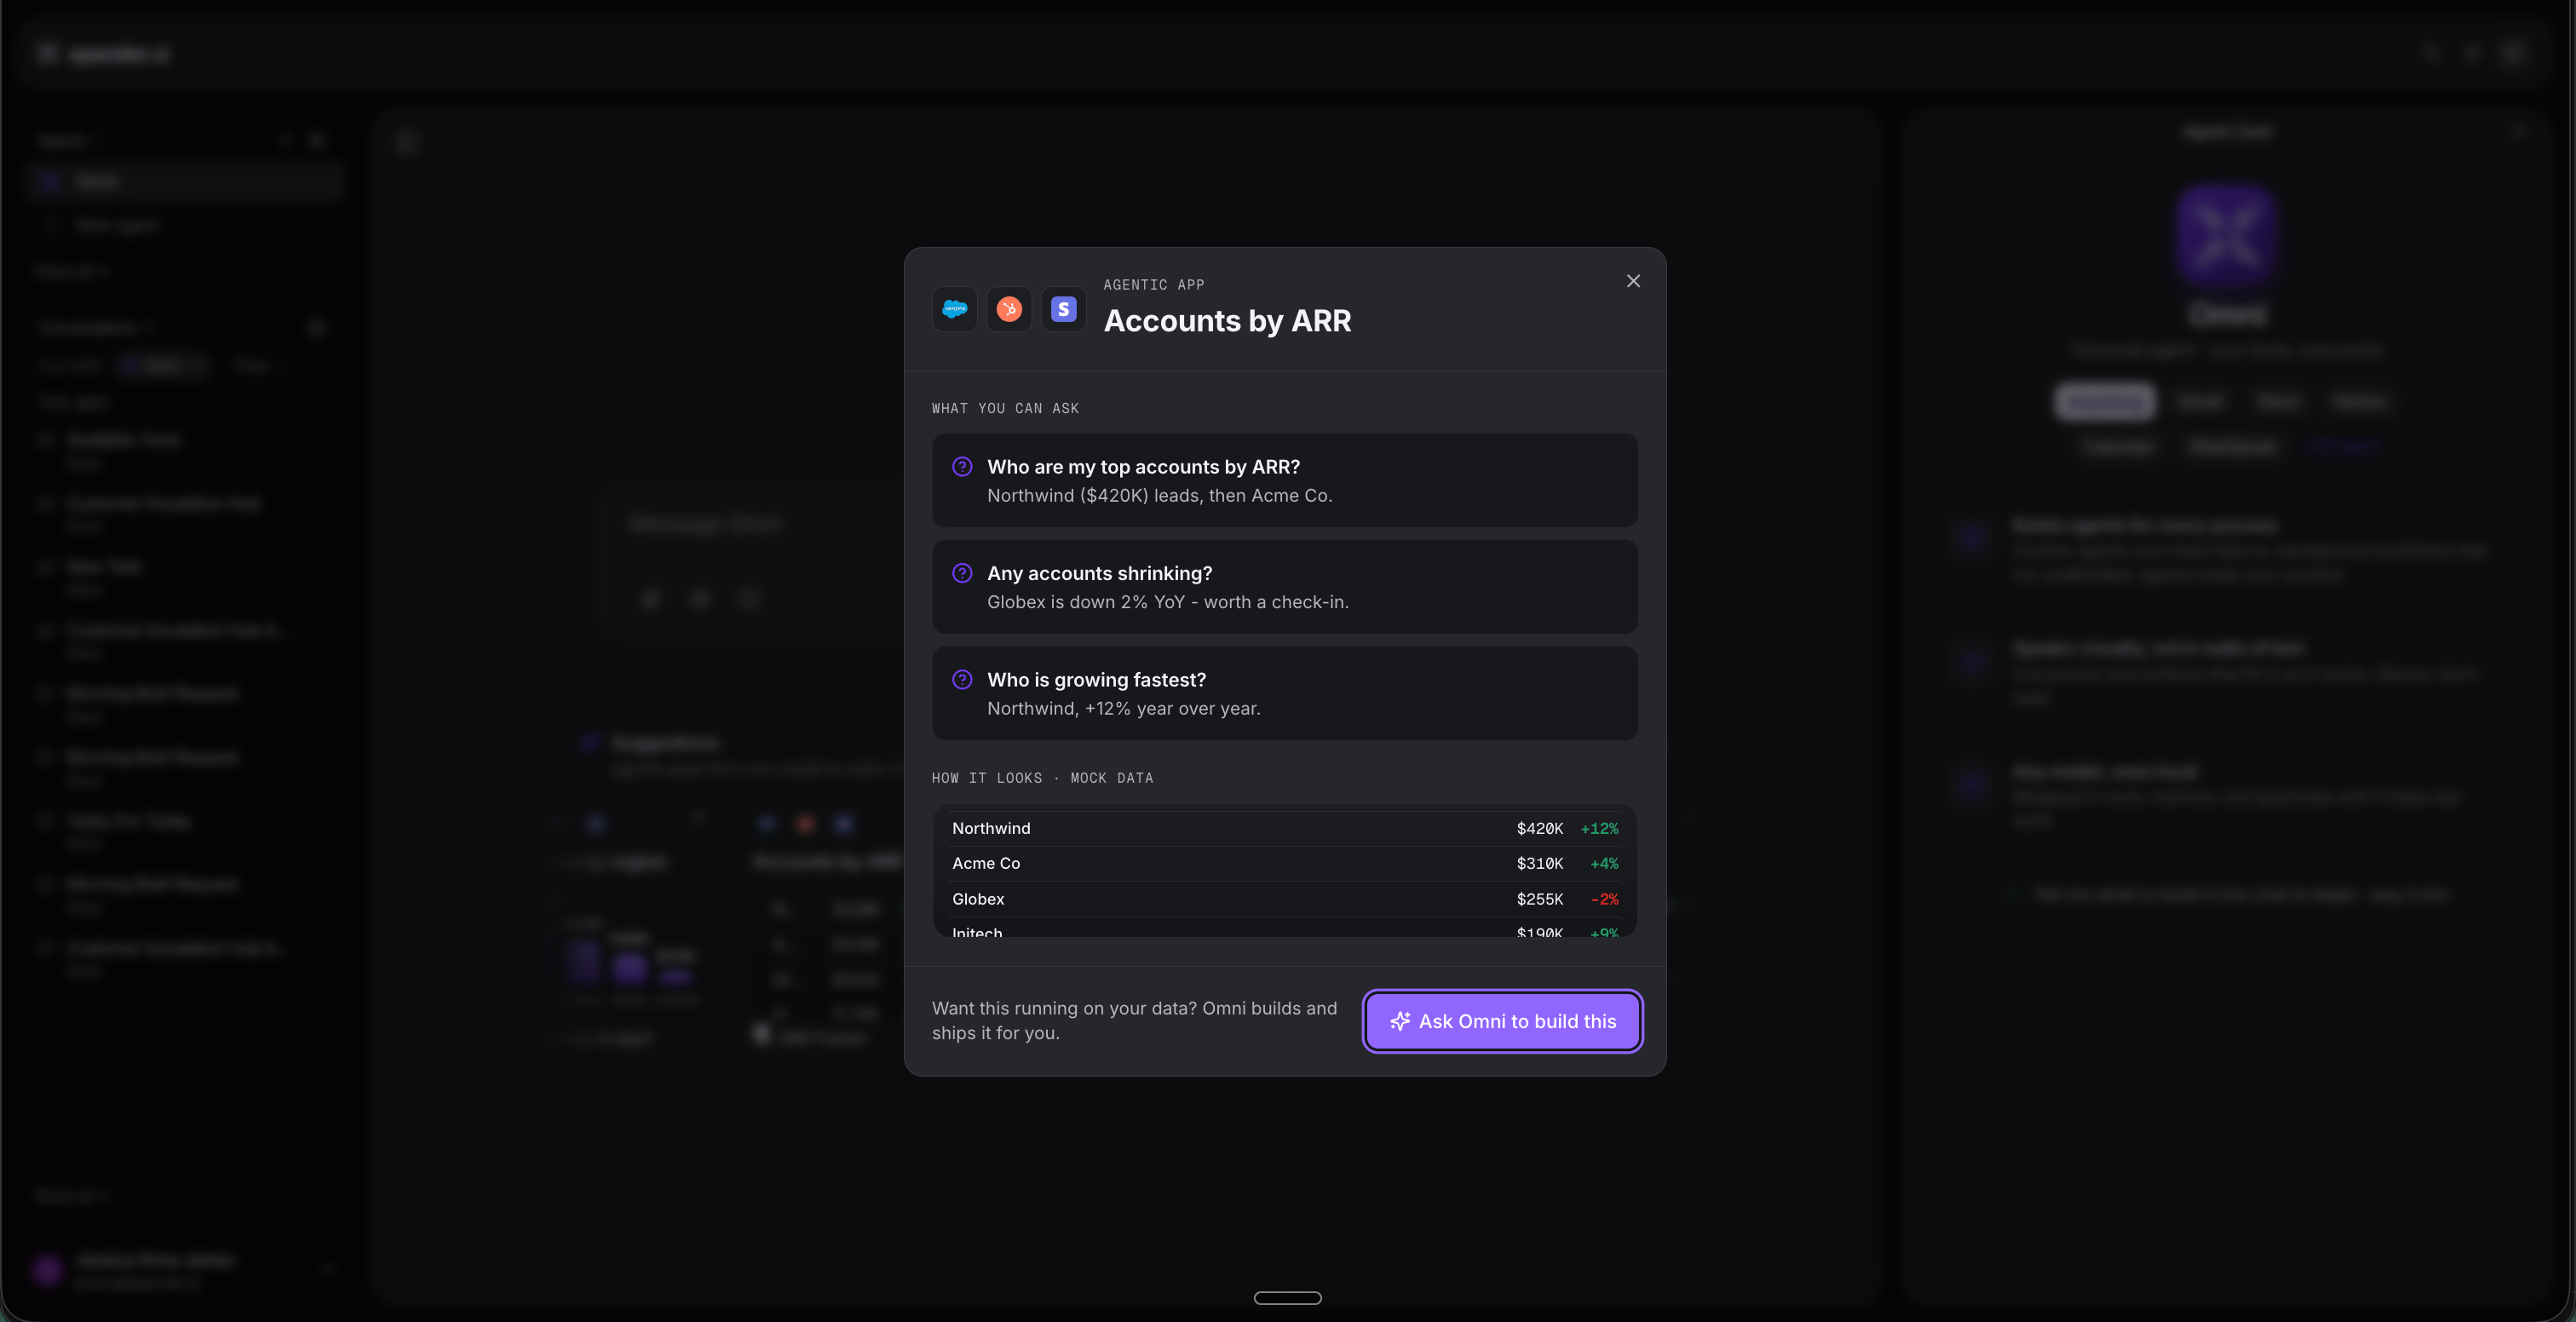2576x1322 pixels.
Task: Click the HubSpot integration icon
Action: click(x=1009, y=309)
